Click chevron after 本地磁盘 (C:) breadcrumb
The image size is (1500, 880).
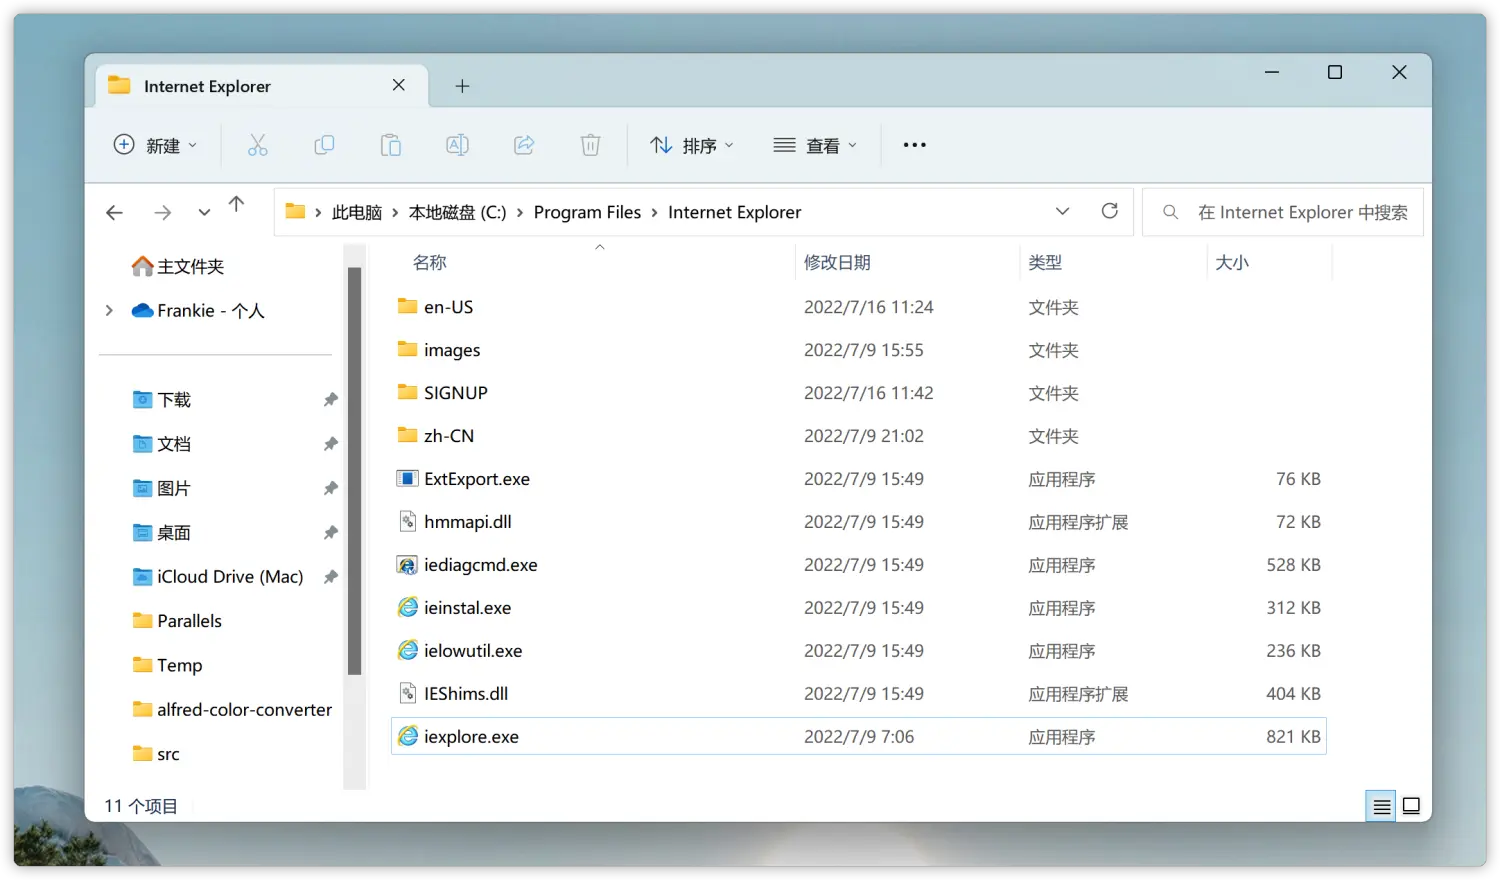pos(520,213)
